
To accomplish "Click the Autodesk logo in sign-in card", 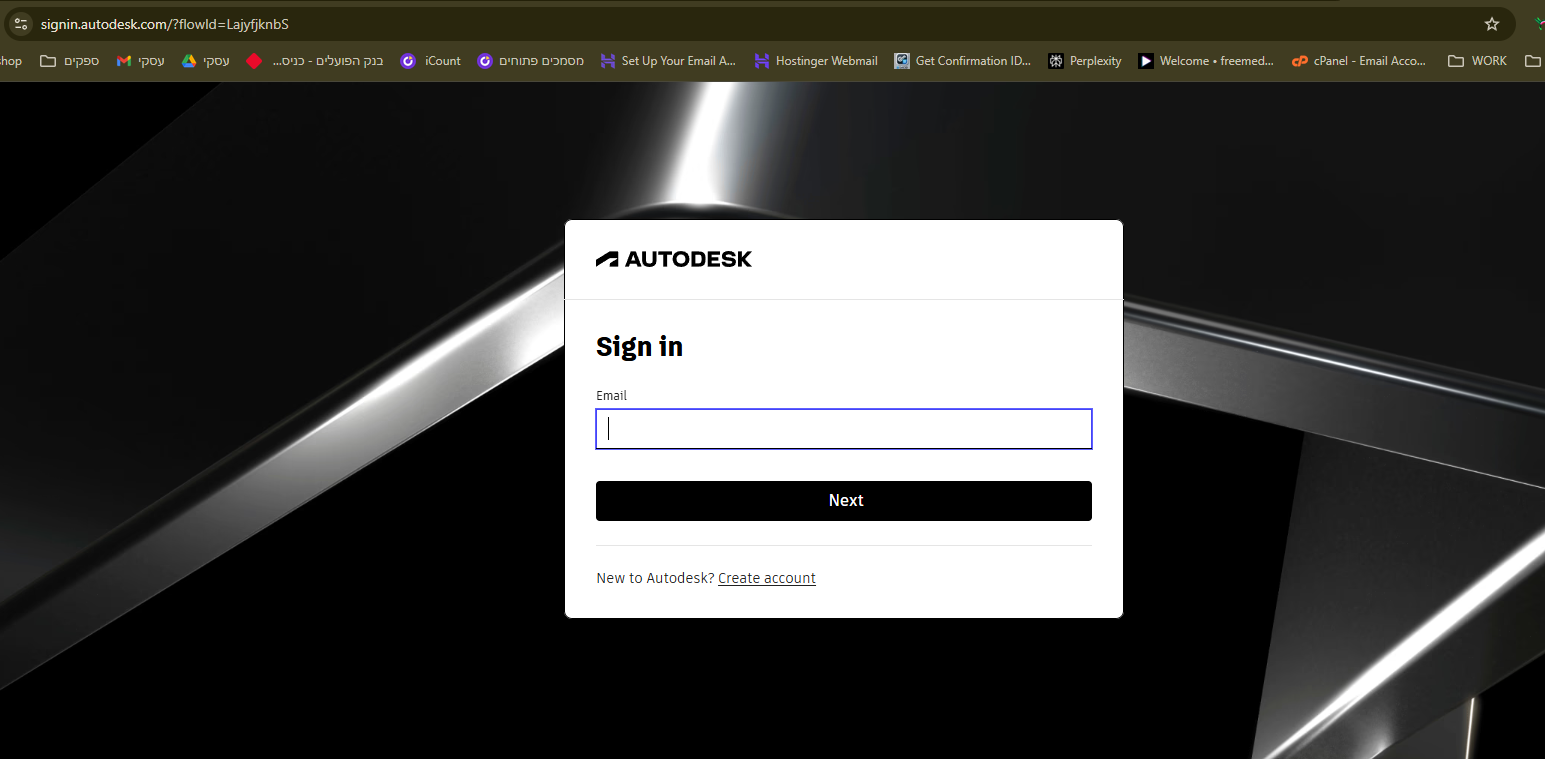I will (x=674, y=259).
